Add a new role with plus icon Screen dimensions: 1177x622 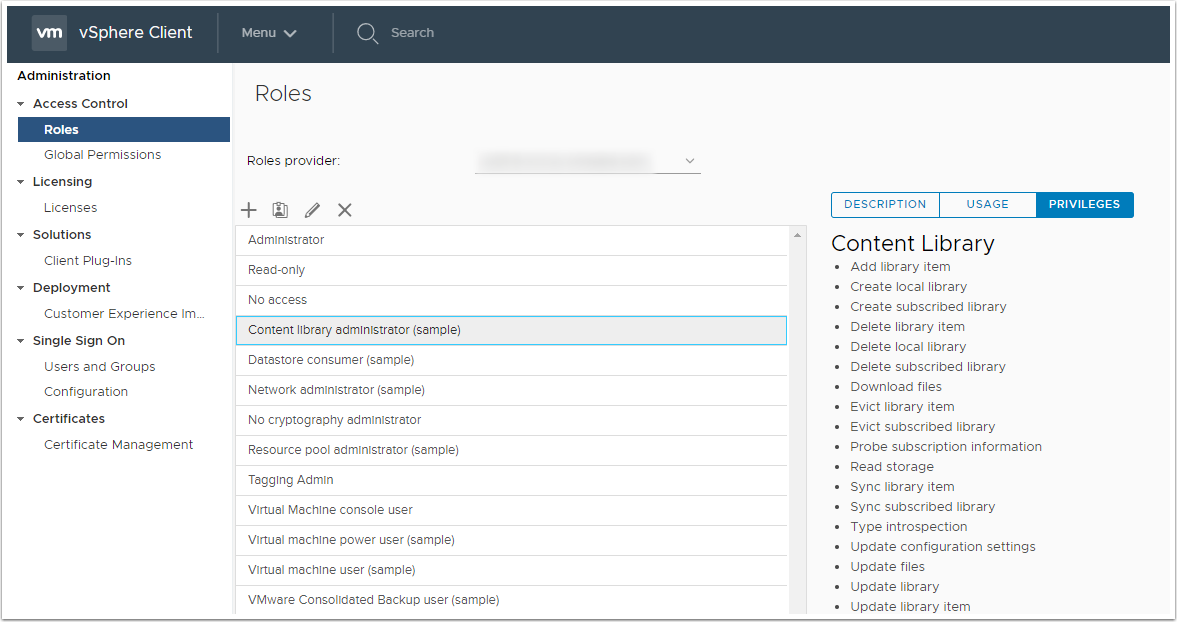248,210
